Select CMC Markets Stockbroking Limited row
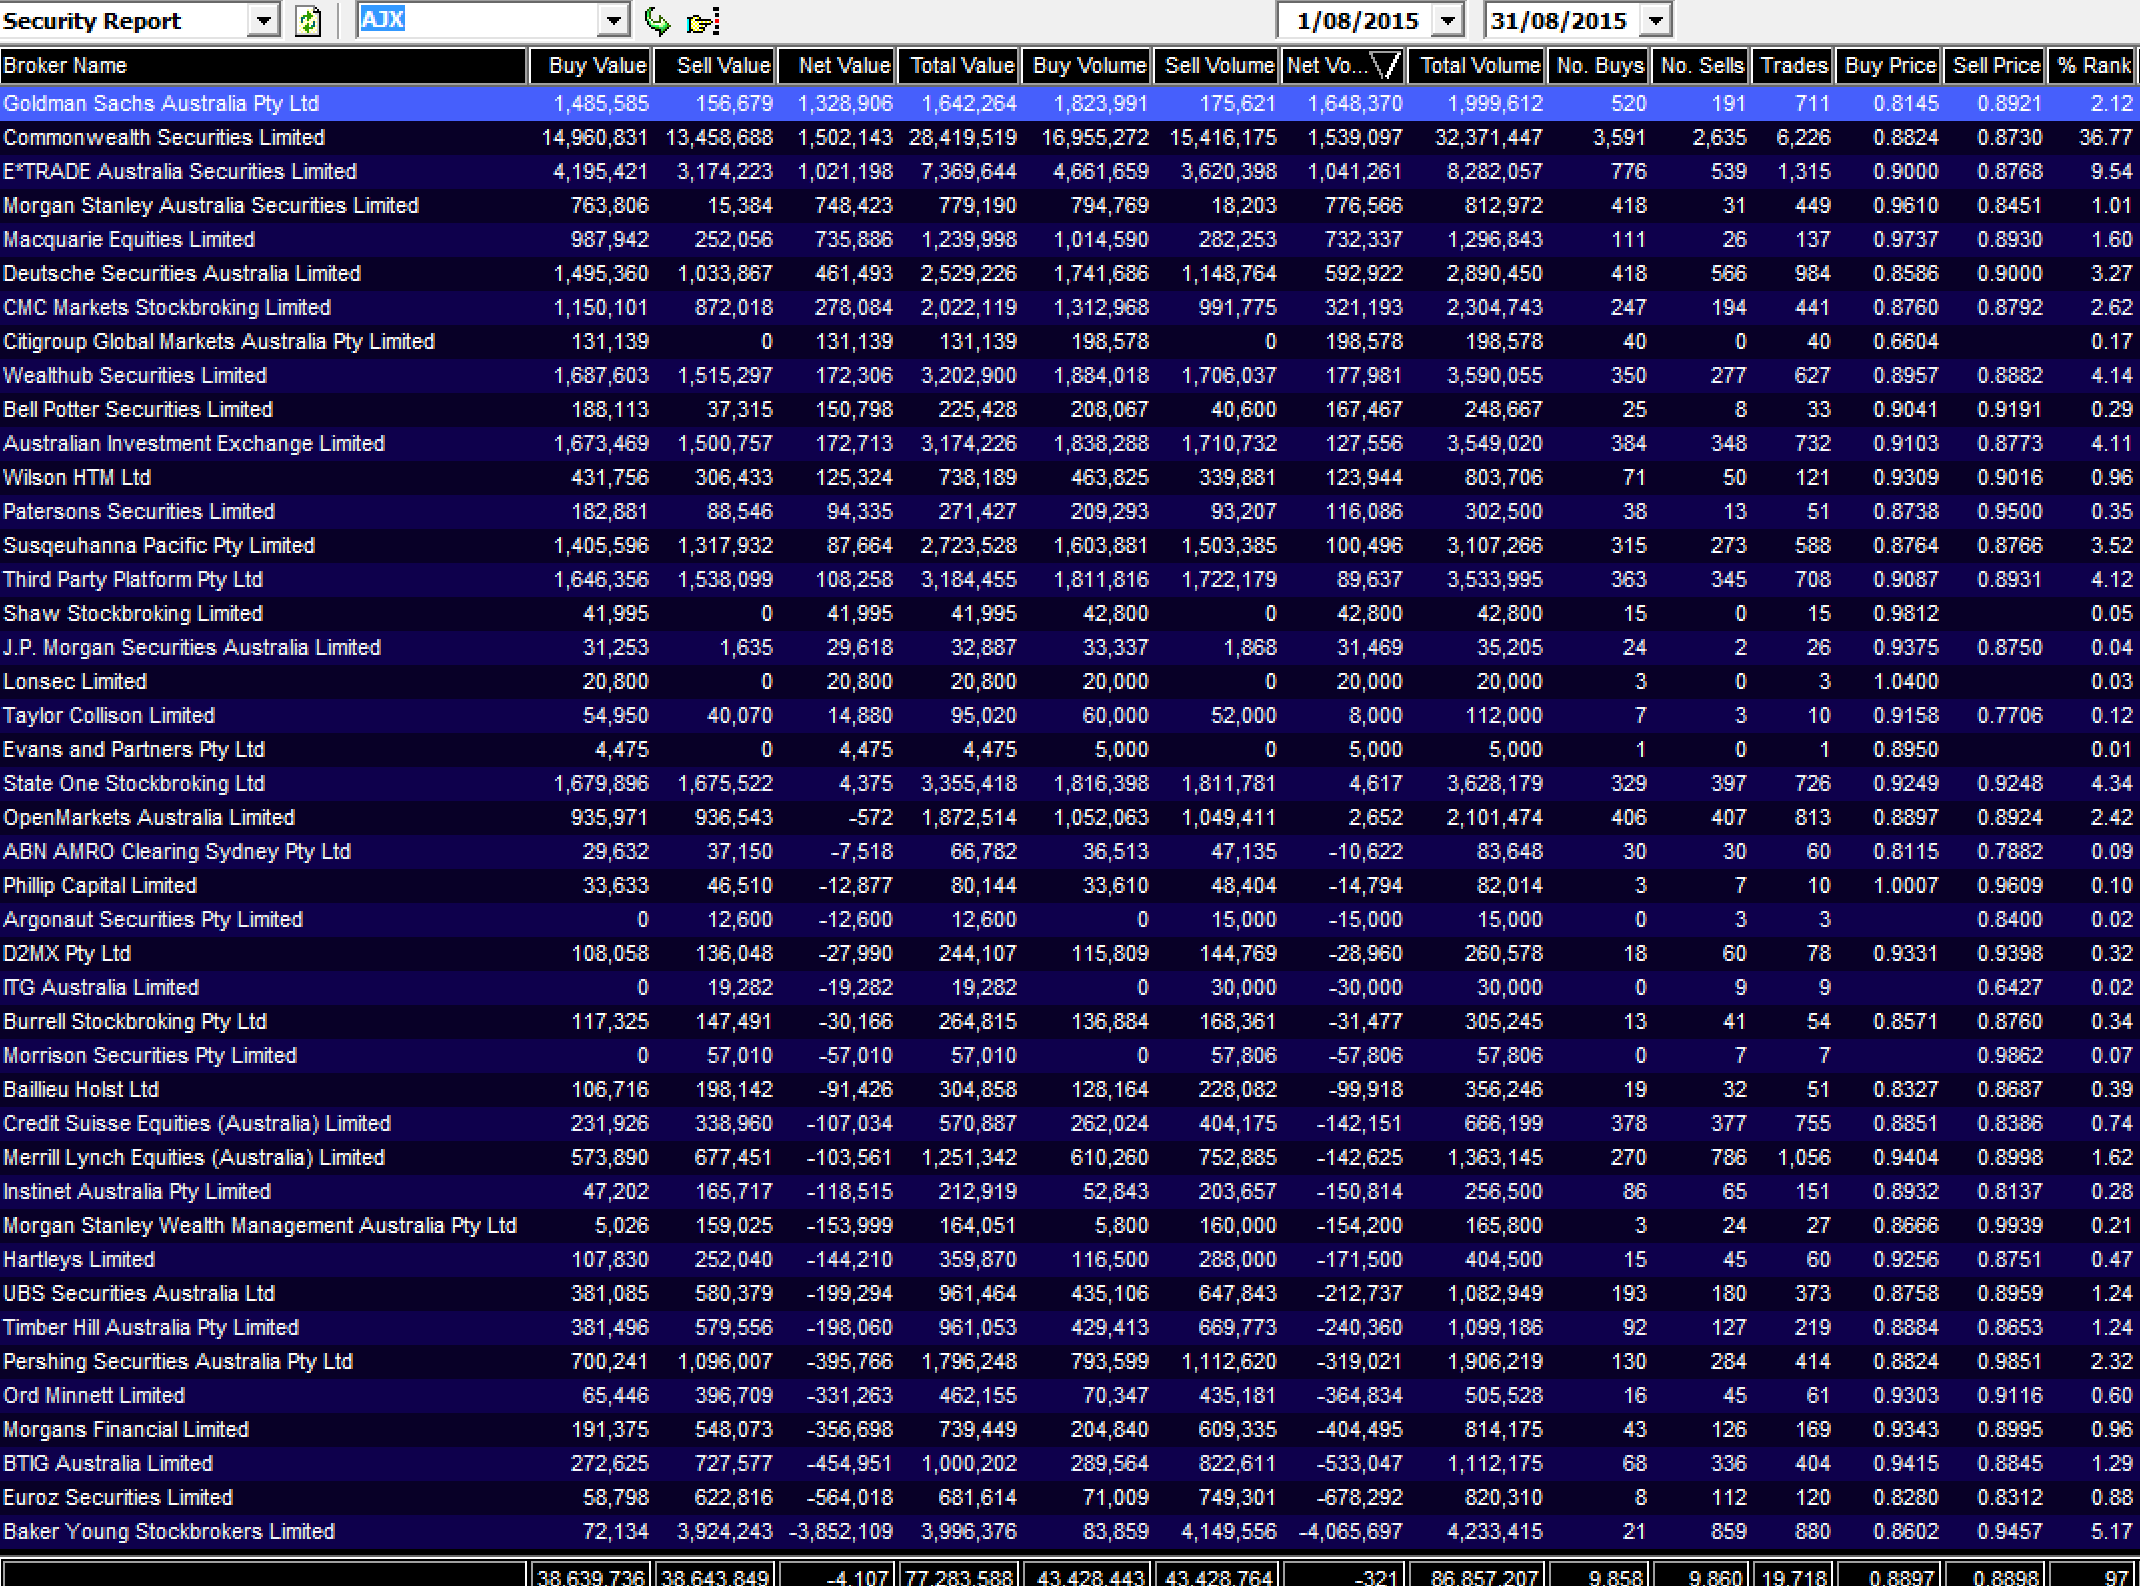 [x=1068, y=308]
